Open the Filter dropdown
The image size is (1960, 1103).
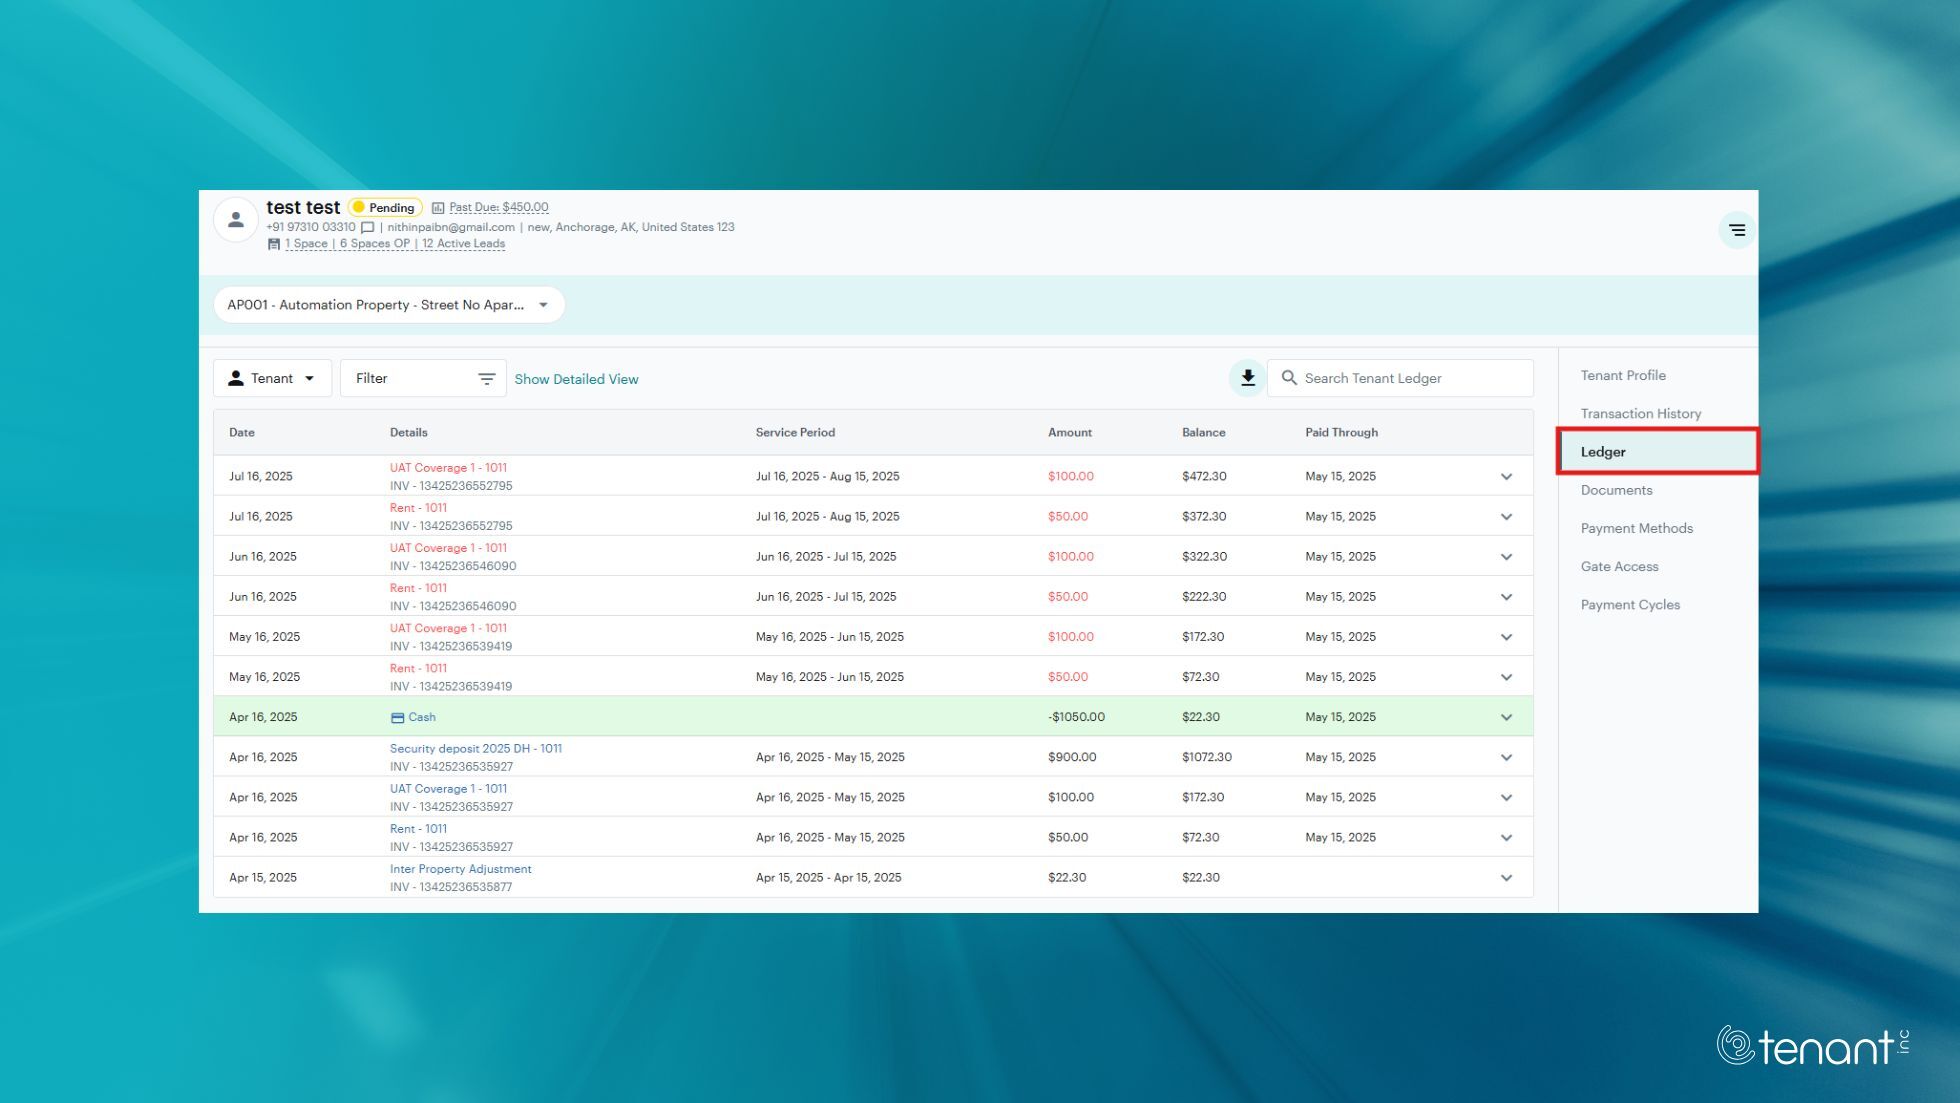click(x=423, y=378)
